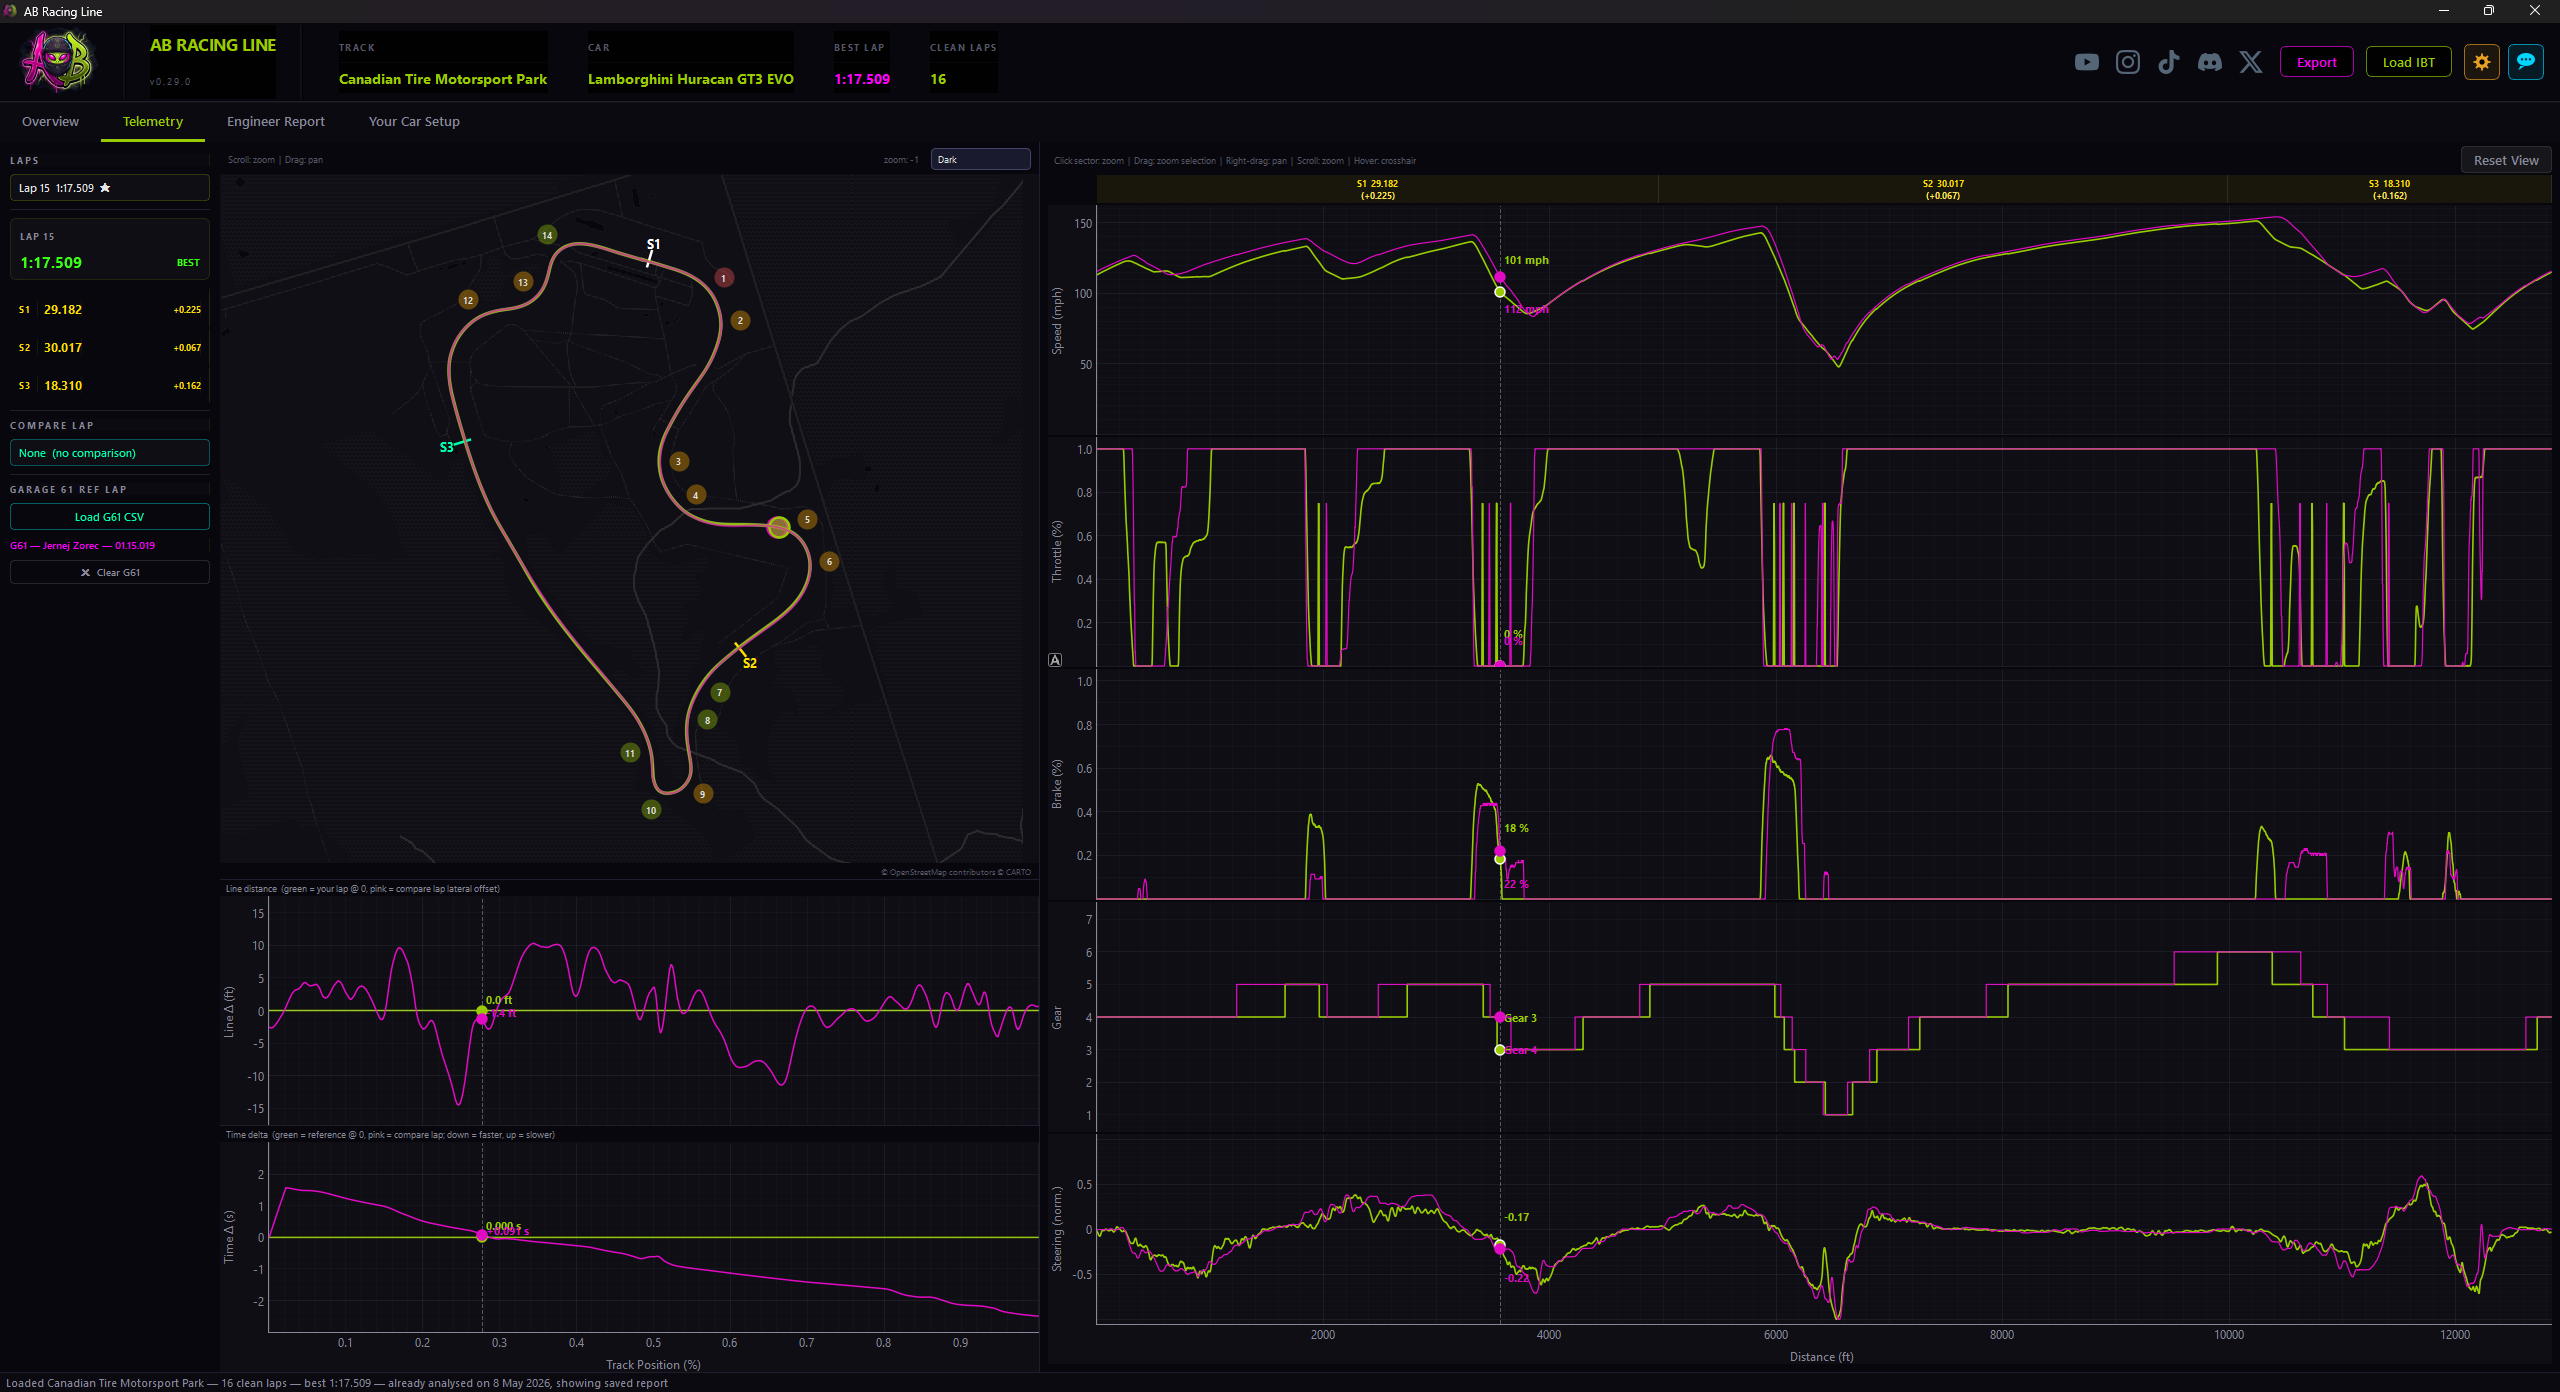
Task: Open the TikTok icon link
Action: coord(2168,62)
